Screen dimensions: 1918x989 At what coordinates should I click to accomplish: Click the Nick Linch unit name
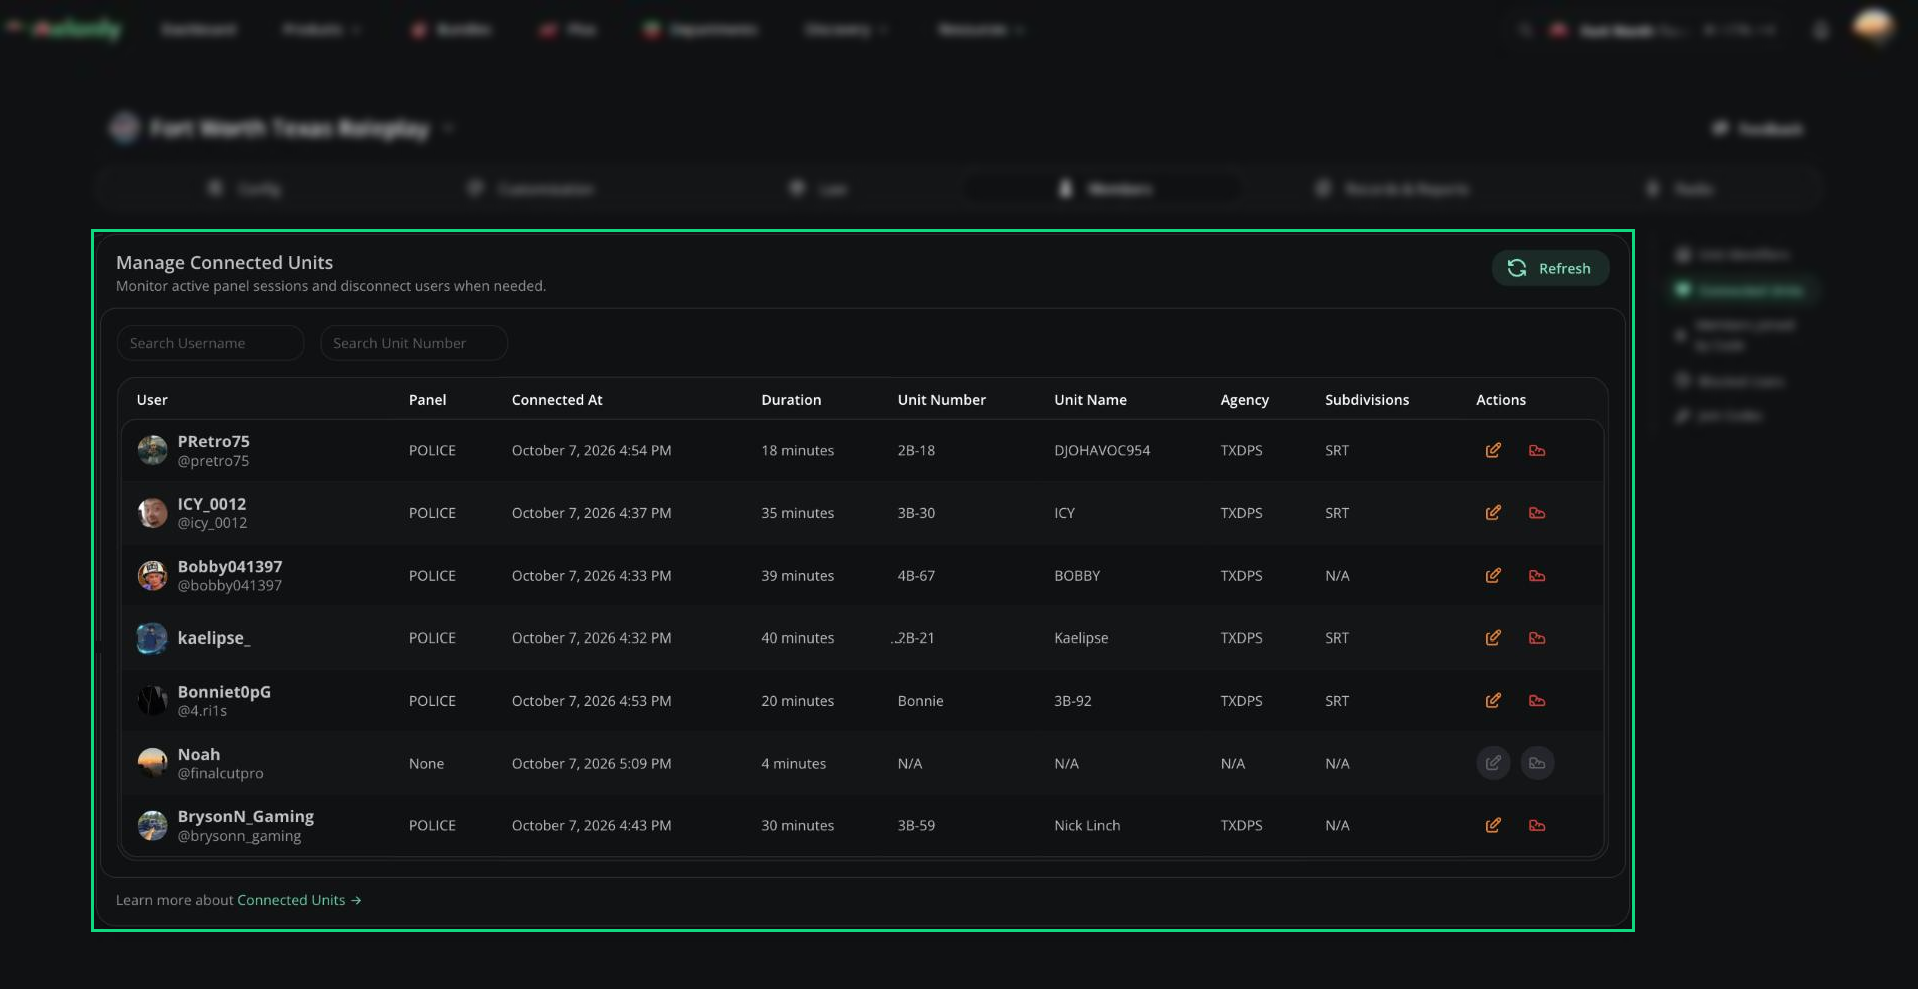click(x=1087, y=825)
